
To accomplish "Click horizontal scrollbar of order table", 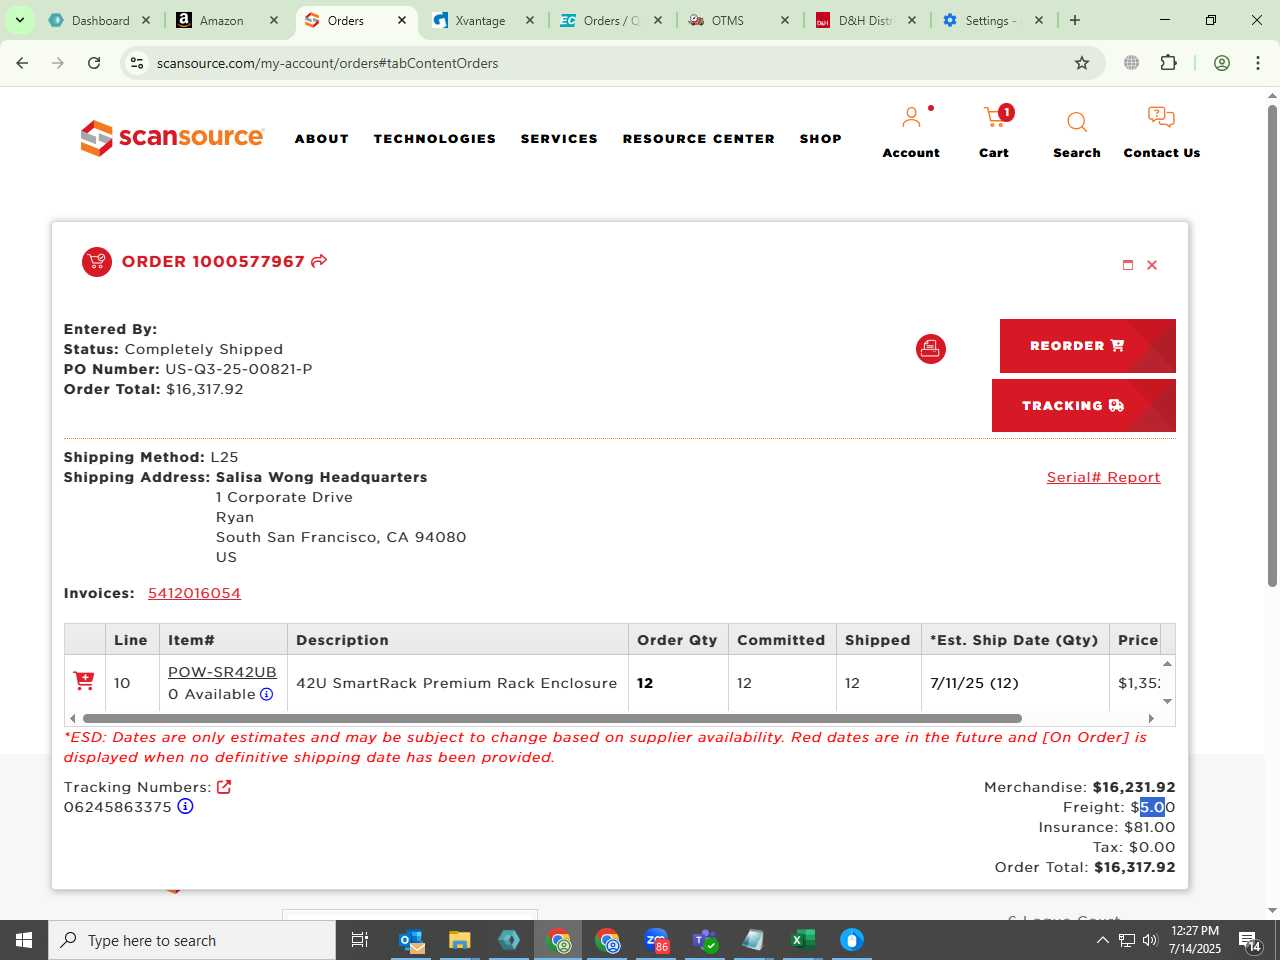I will (x=552, y=718).
